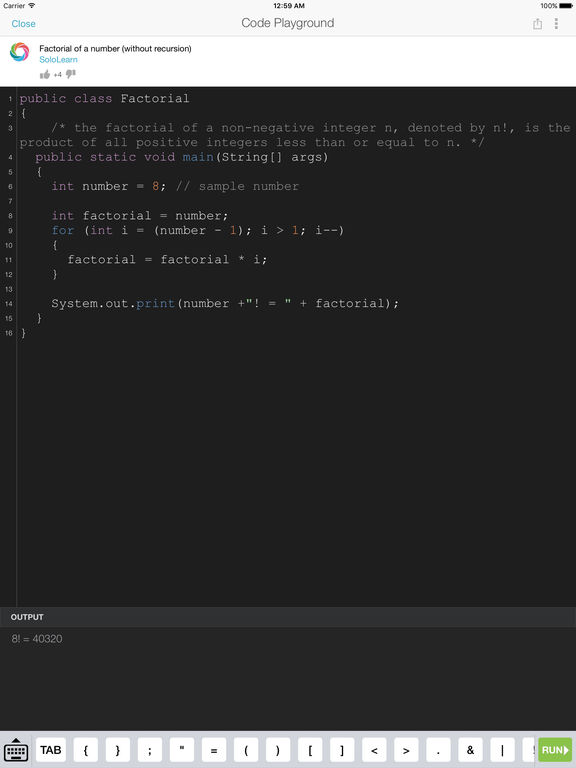The height and width of the screenshot is (768, 576).
Task: Insert an equals sign
Action: (214, 750)
